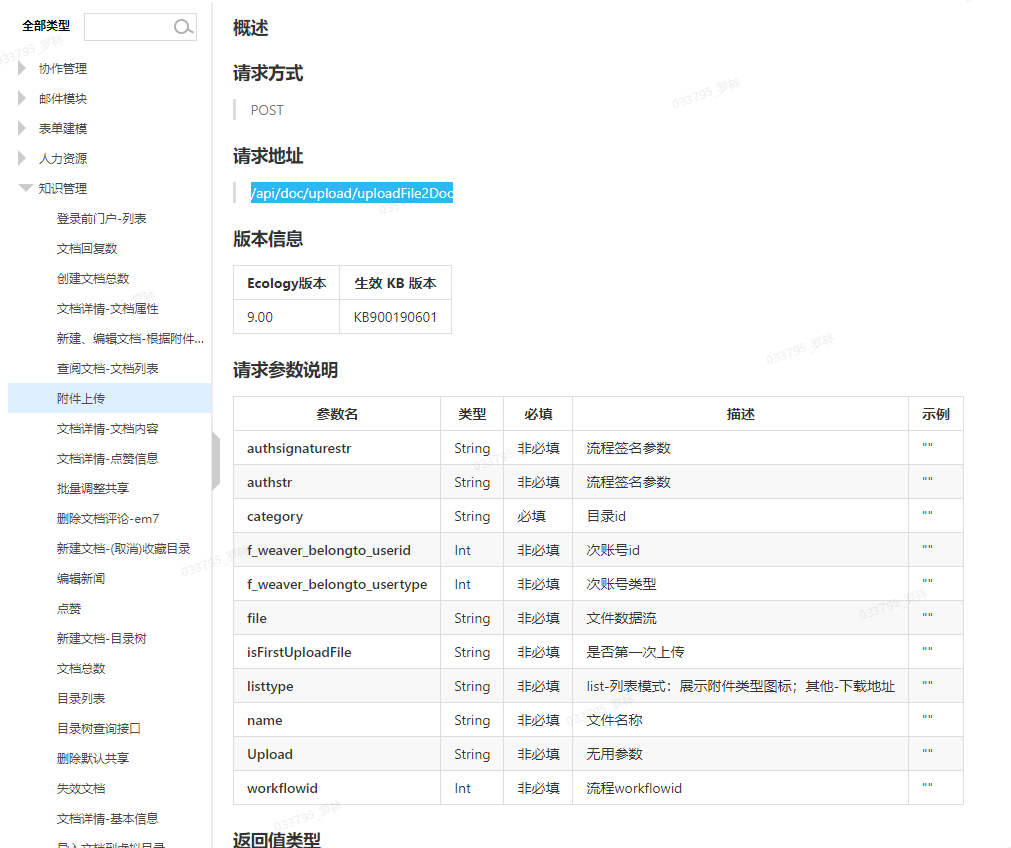Viewport: 1011px width, 848px height.
Task: Expand the 表单建模 tree node
Action: click(23, 129)
